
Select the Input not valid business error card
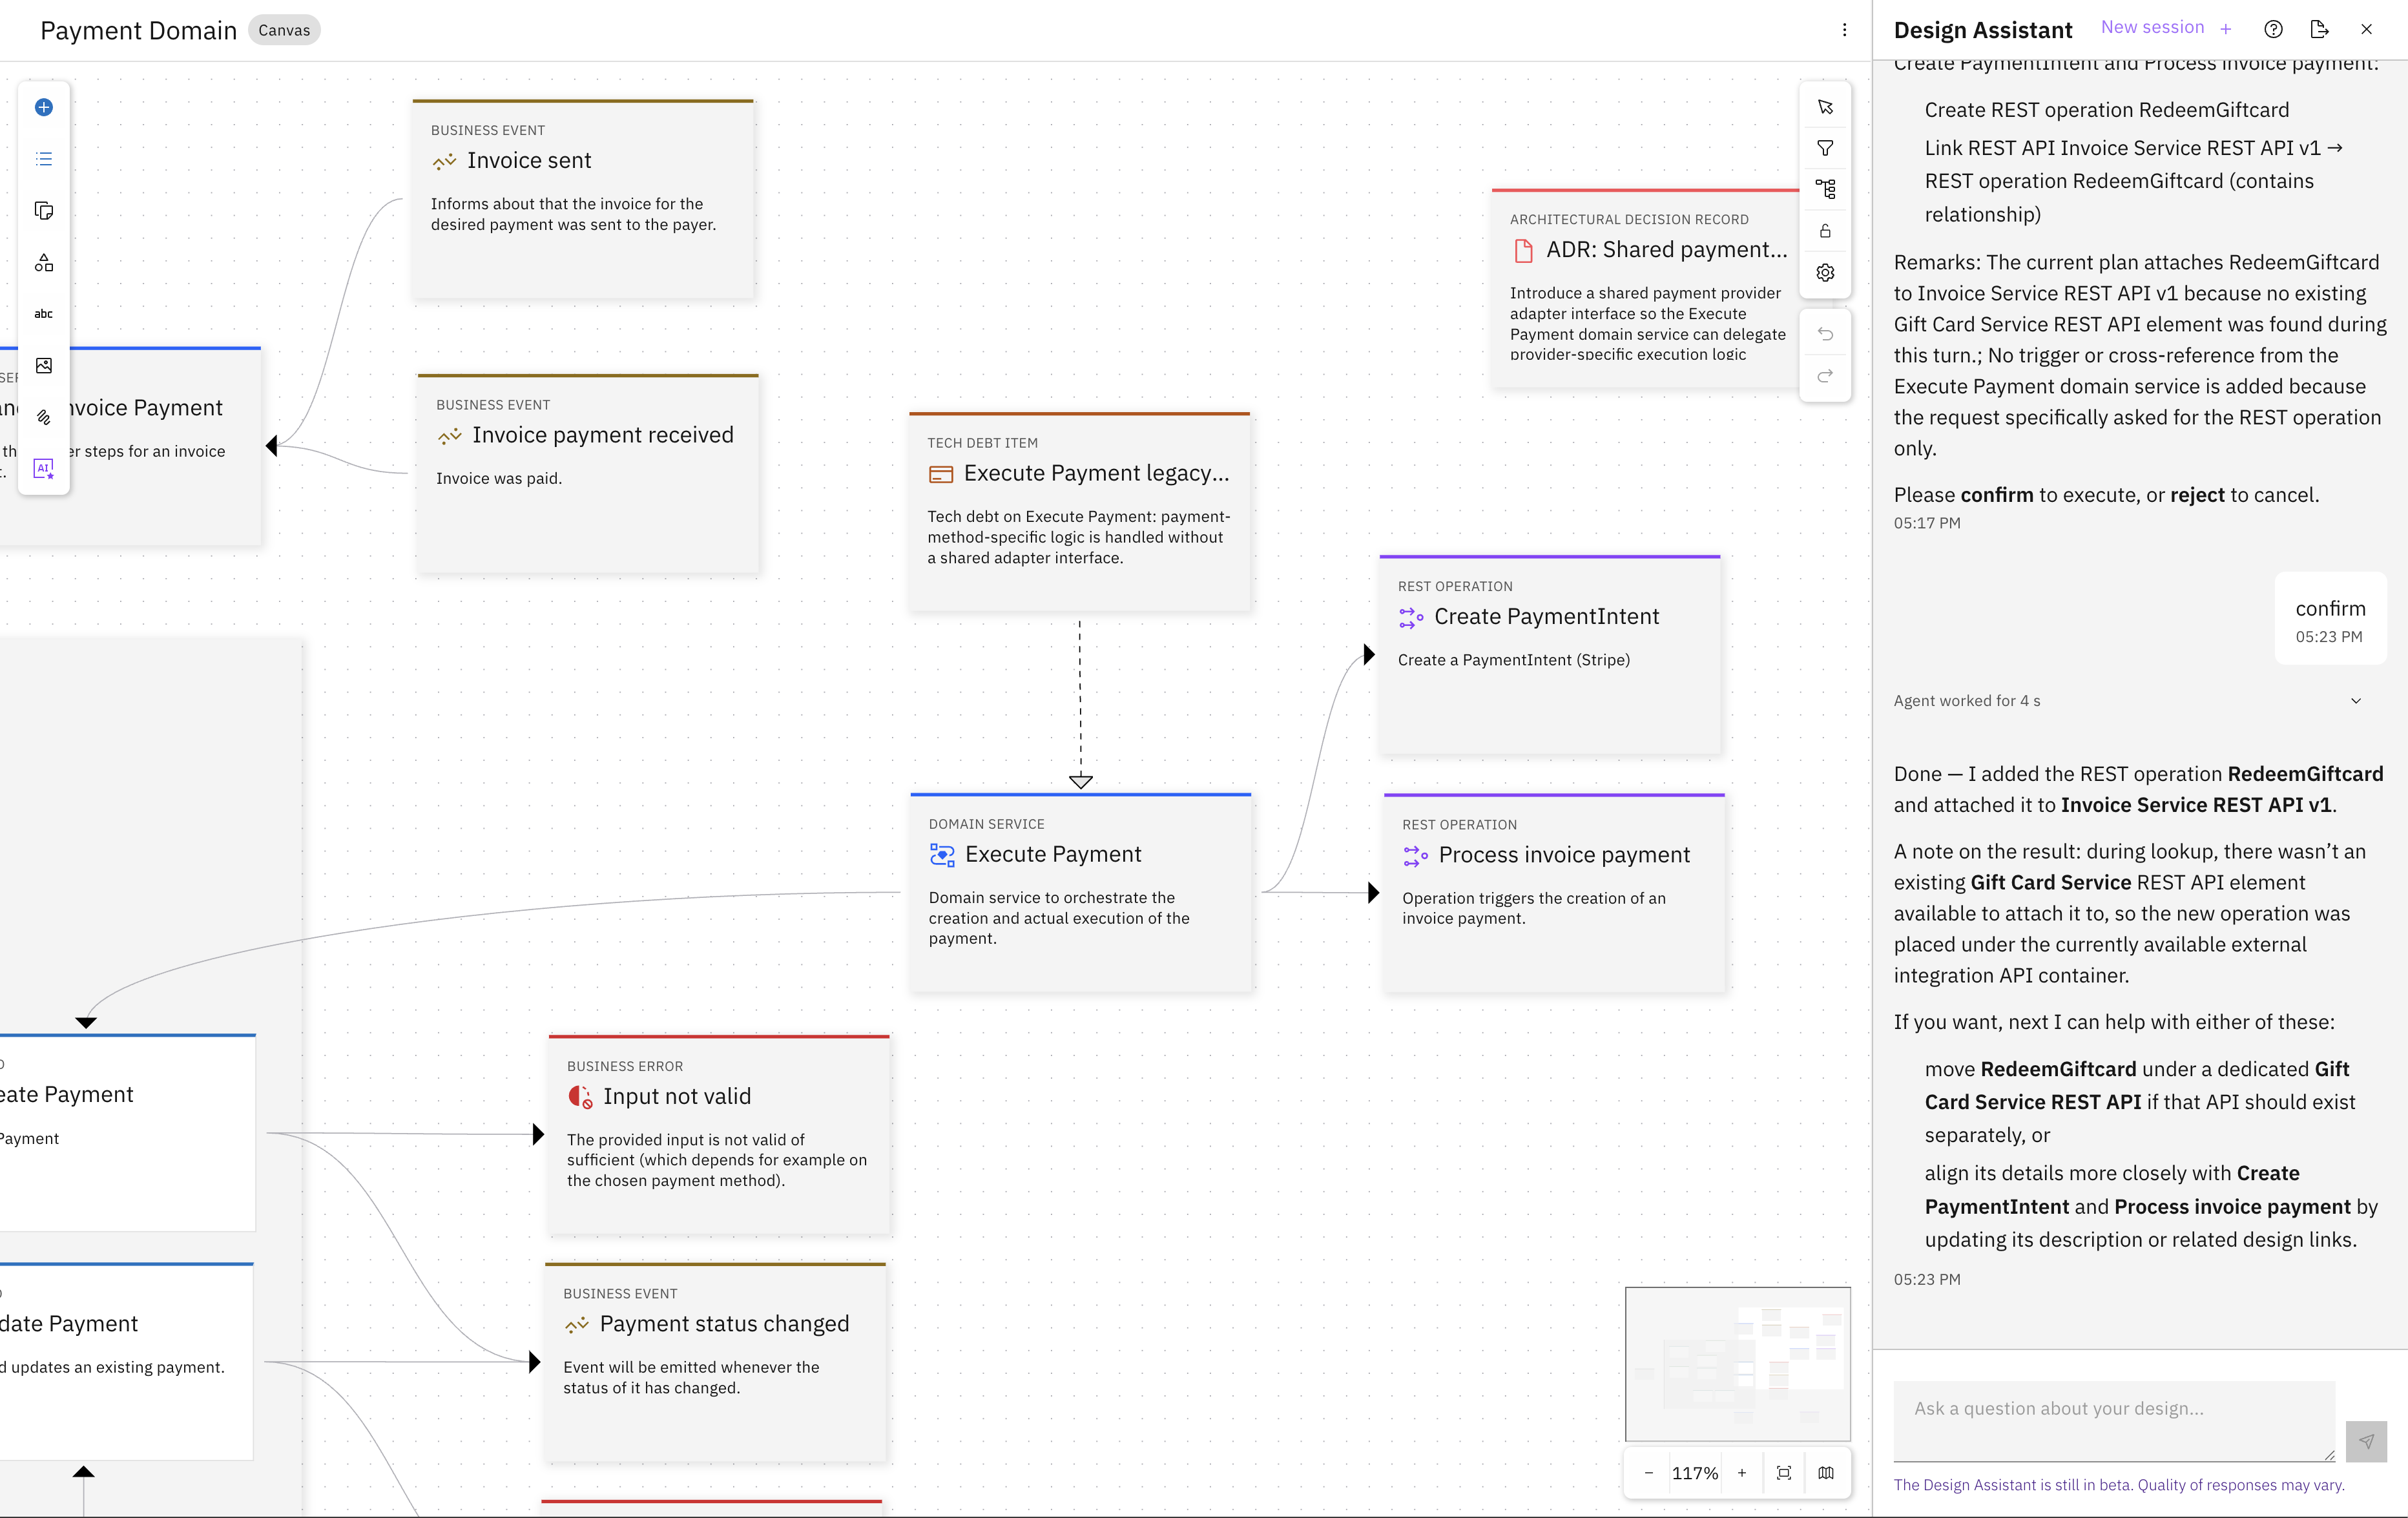tap(719, 1135)
